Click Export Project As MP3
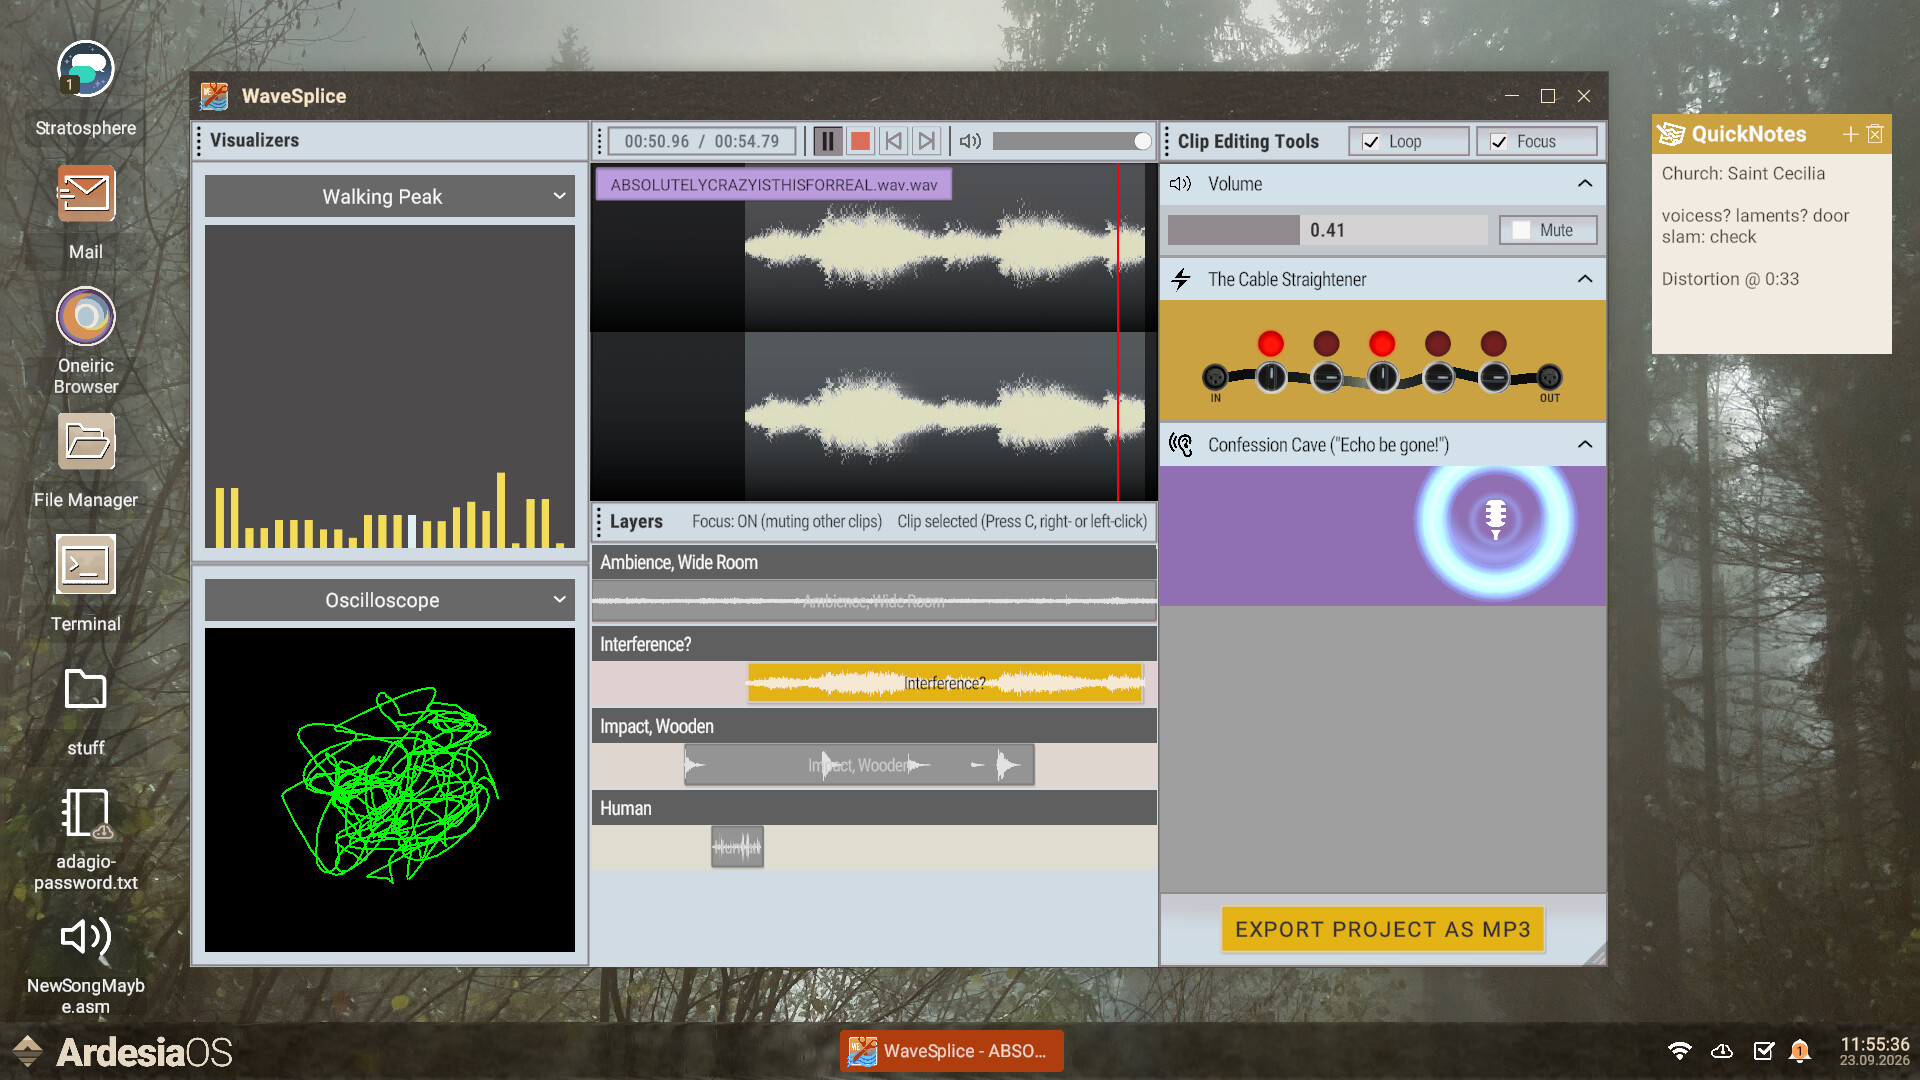The width and height of the screenshot is (1920, 1080). pos(1382,929)
